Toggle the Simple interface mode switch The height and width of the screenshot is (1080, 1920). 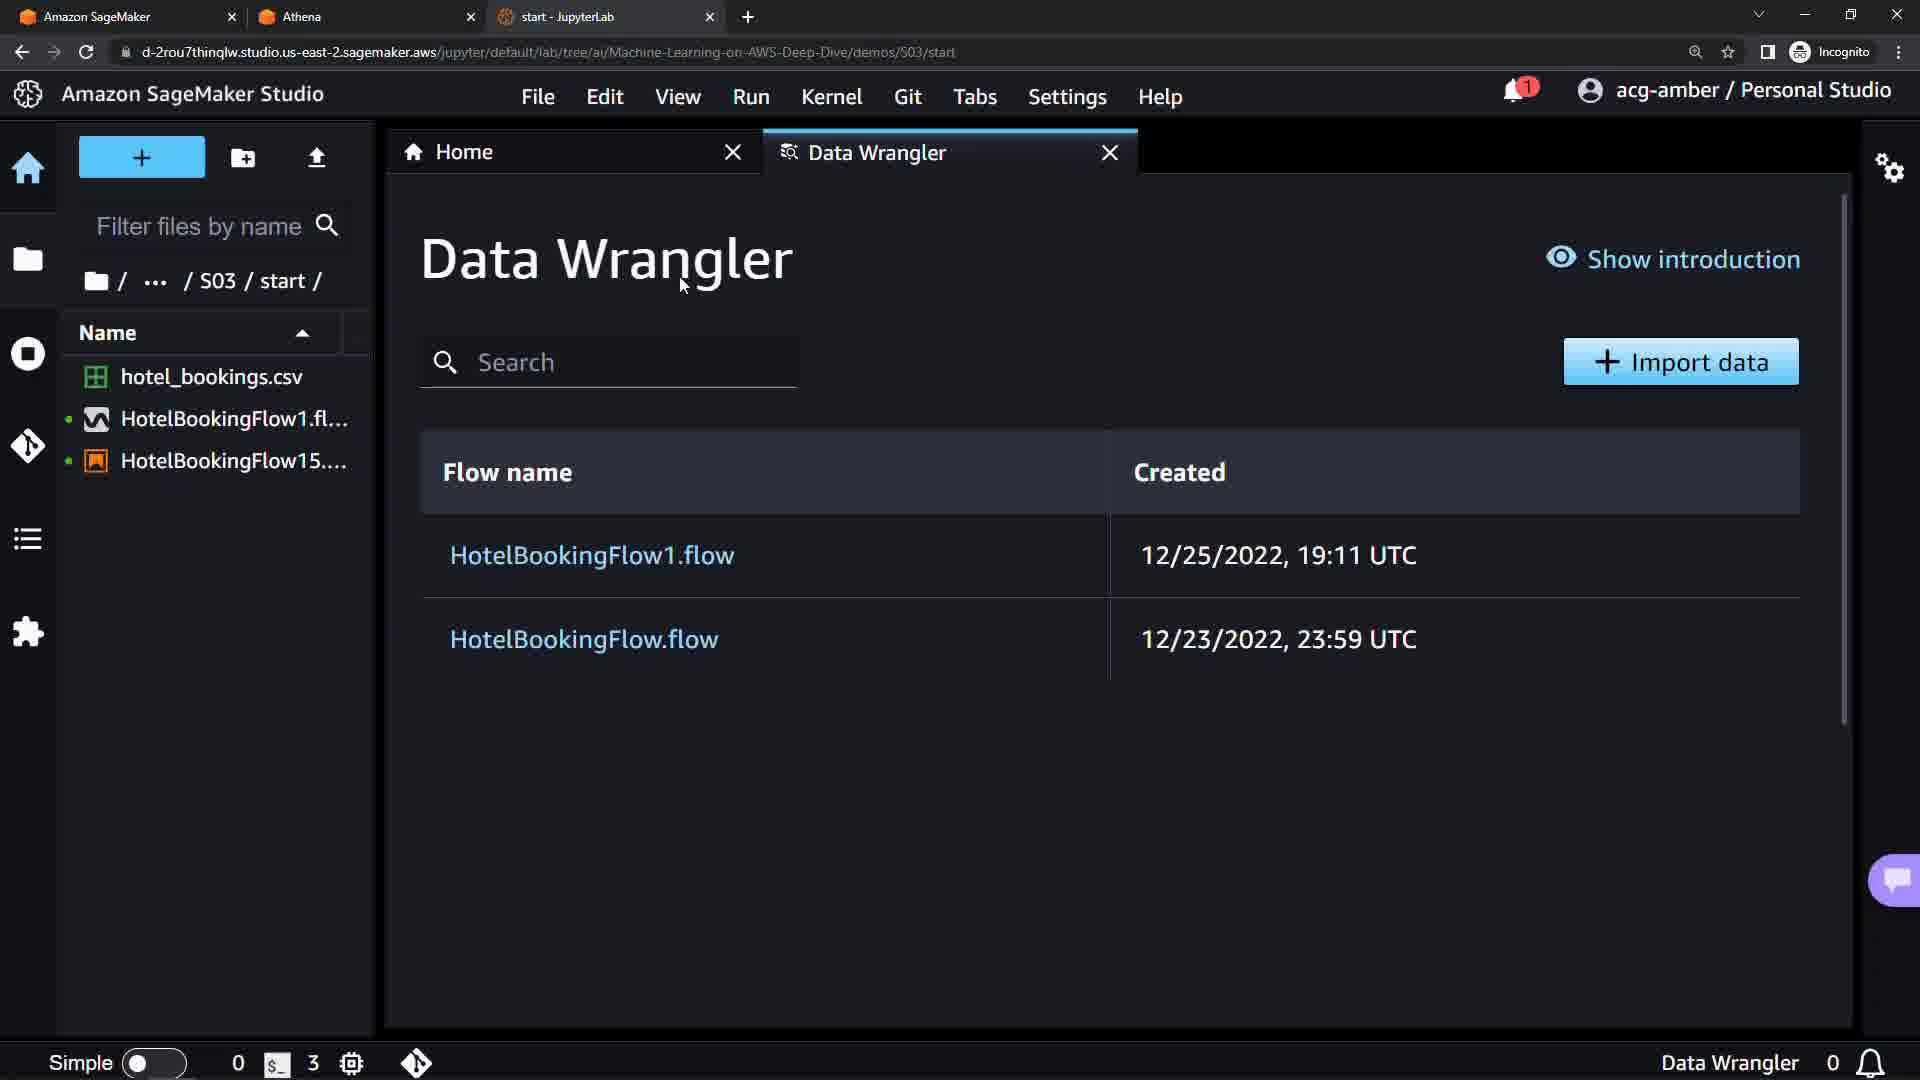pyautogui.click(x=153, y=1063)
